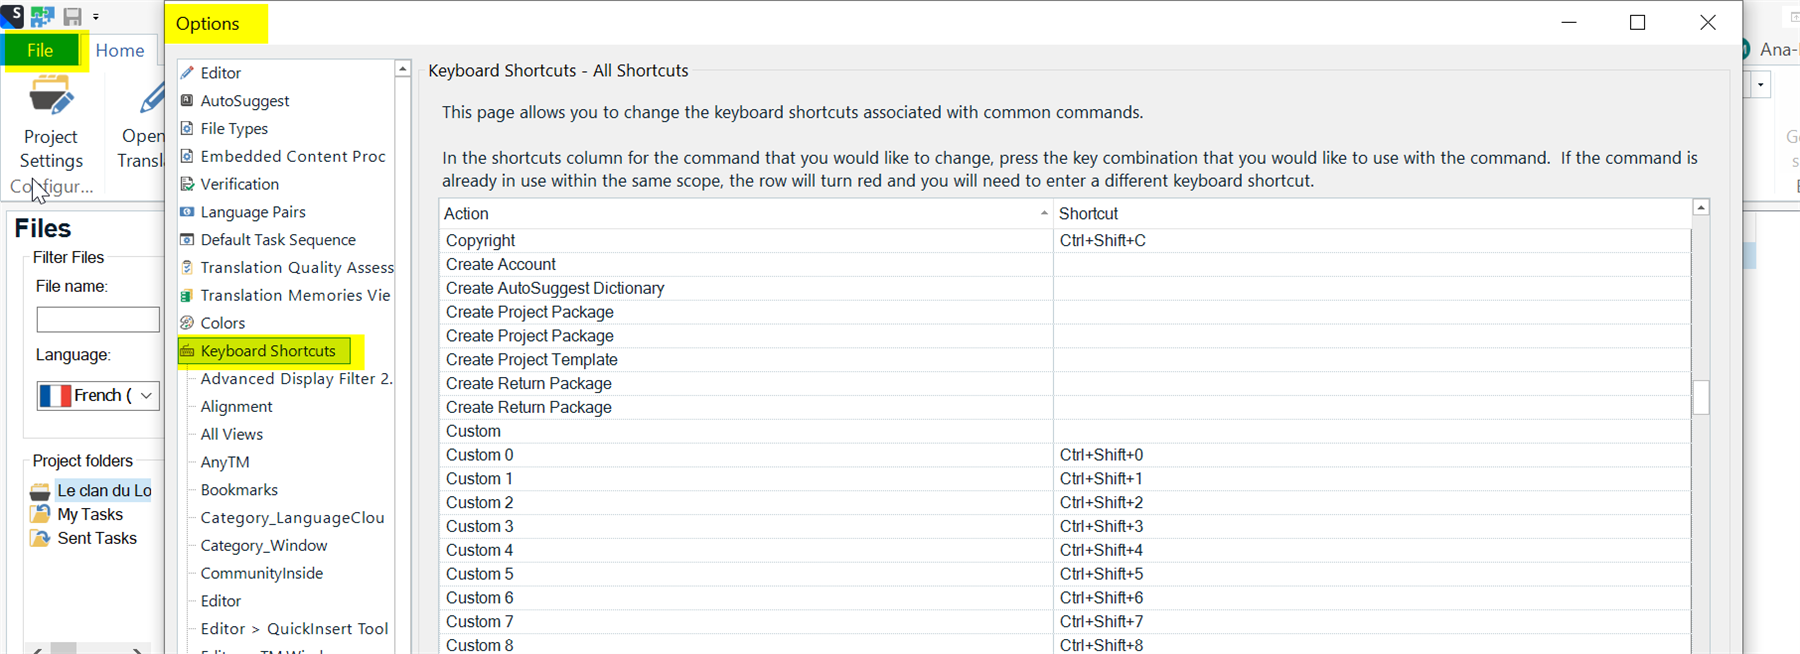The height and width of the screenshot is (654, 1800).
Task: Open the File menu tab
Action: [40, 51]
